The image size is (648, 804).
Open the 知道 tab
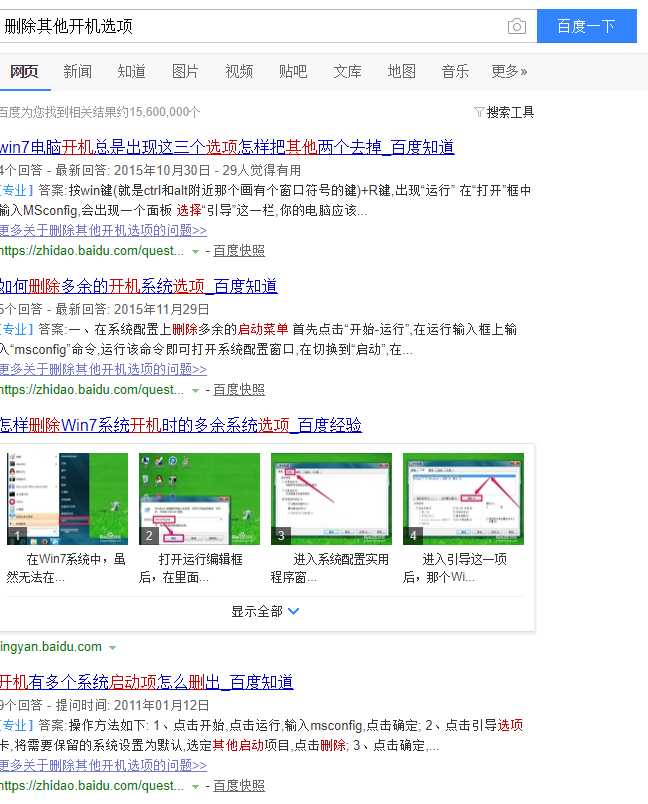[132, 71]
